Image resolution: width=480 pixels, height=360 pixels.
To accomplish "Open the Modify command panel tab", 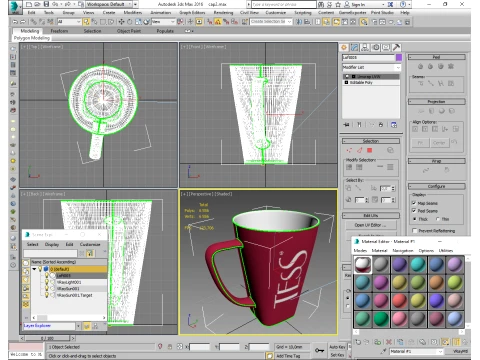I will pyautogui.click(x=354, y=47).
